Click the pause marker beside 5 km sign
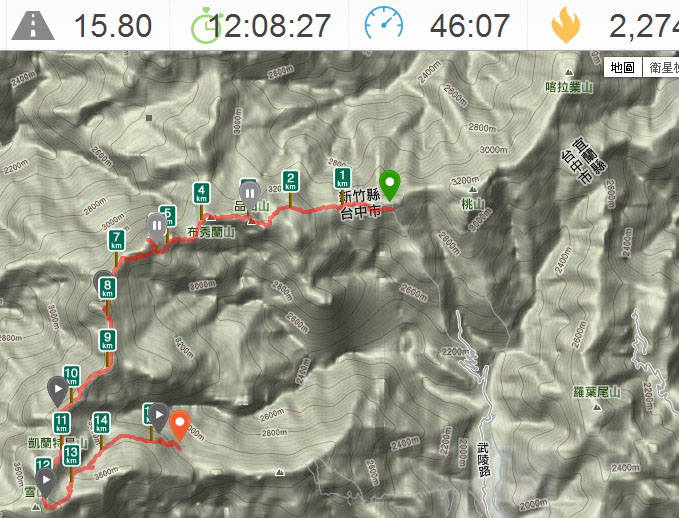The height and width of the screenshot is (518, 679). click(157, 227)
